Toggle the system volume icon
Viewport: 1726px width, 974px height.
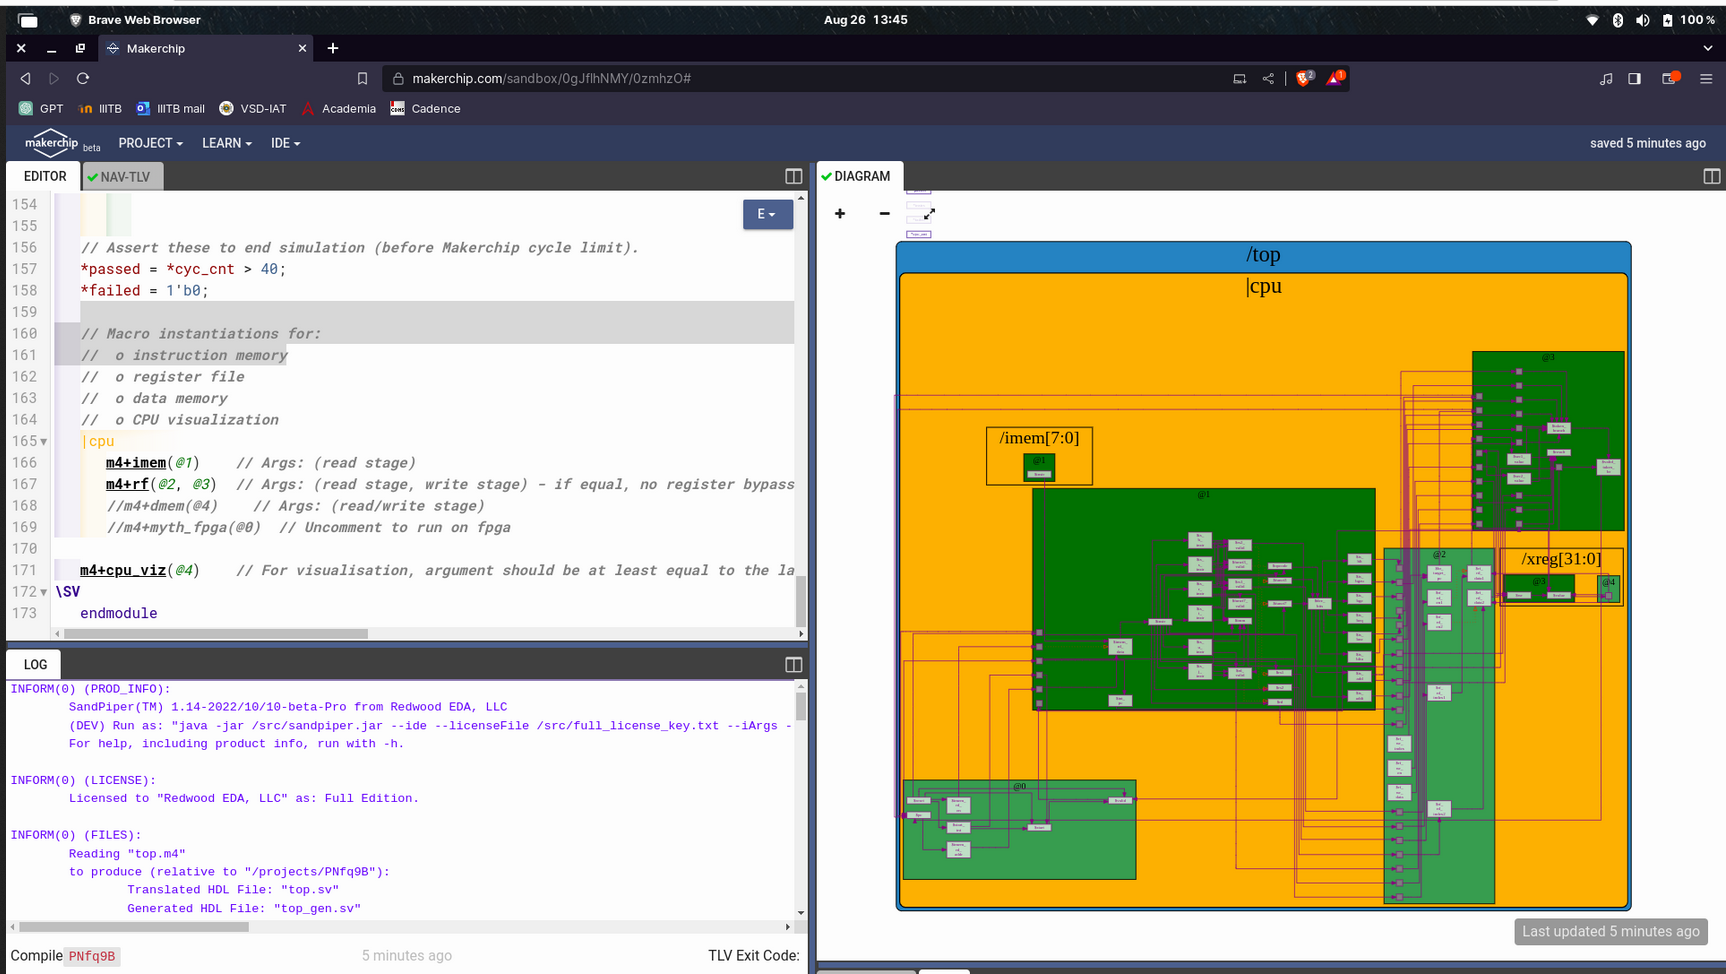[x=1641, y=20]
